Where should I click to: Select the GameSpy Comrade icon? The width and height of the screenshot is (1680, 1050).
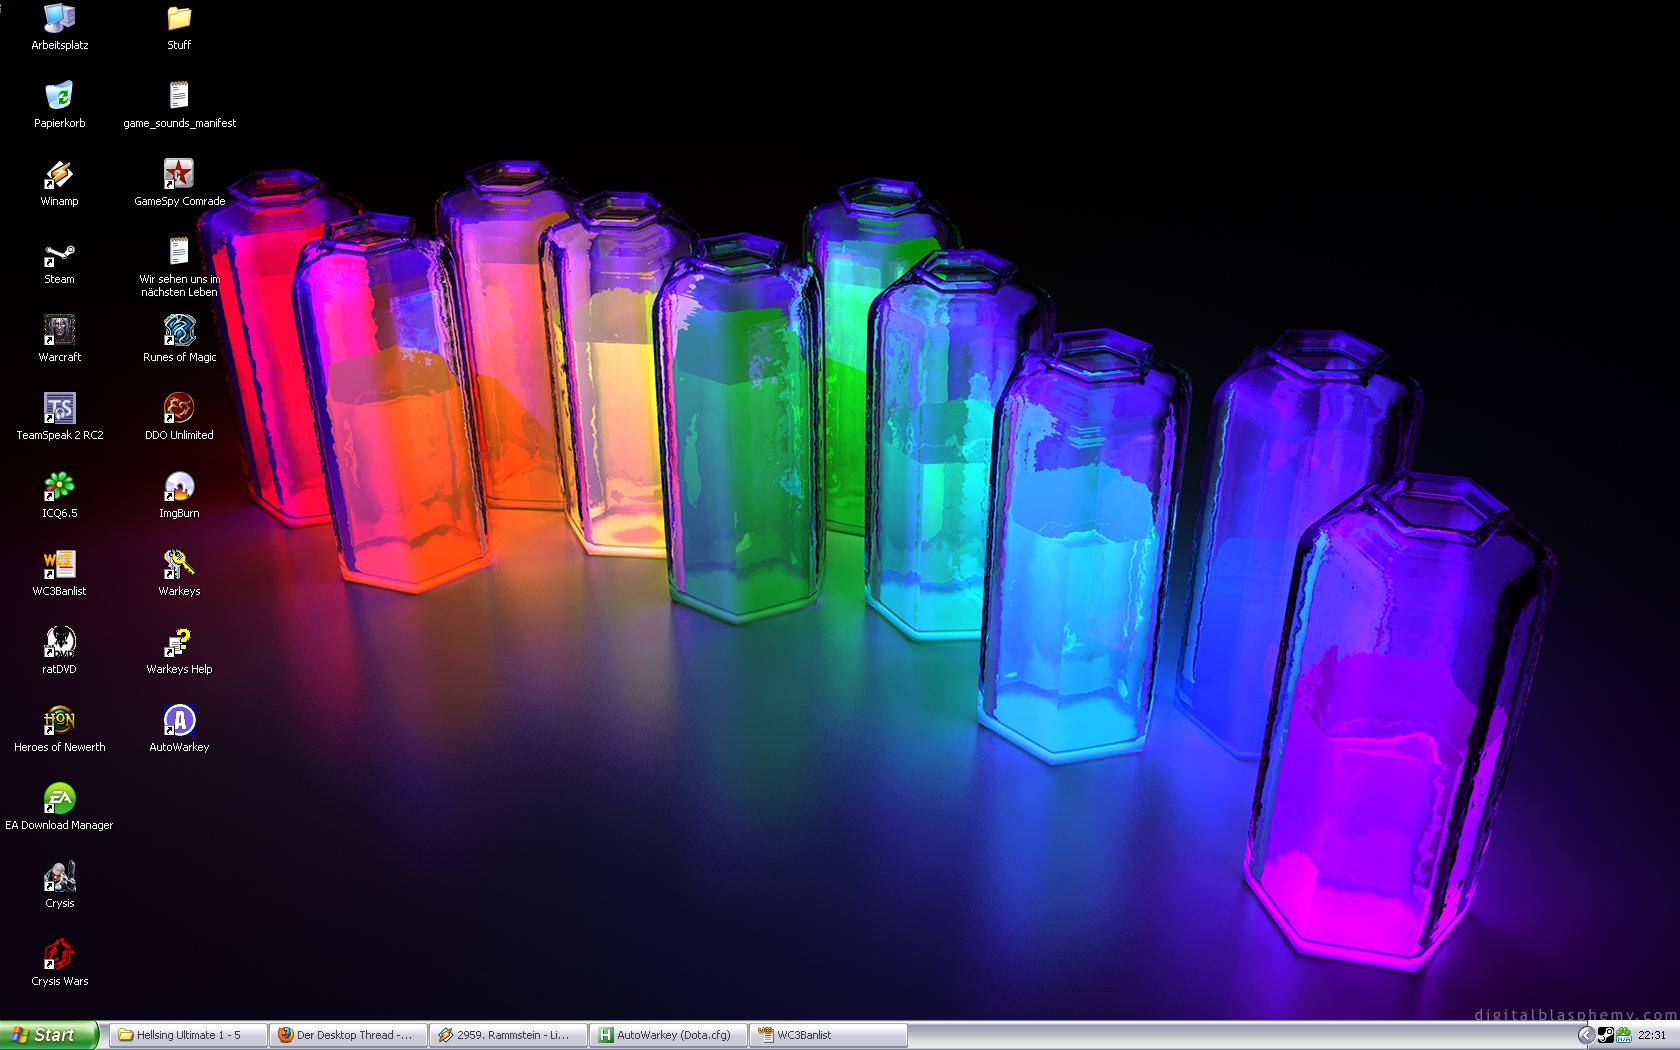coord(179,176)
